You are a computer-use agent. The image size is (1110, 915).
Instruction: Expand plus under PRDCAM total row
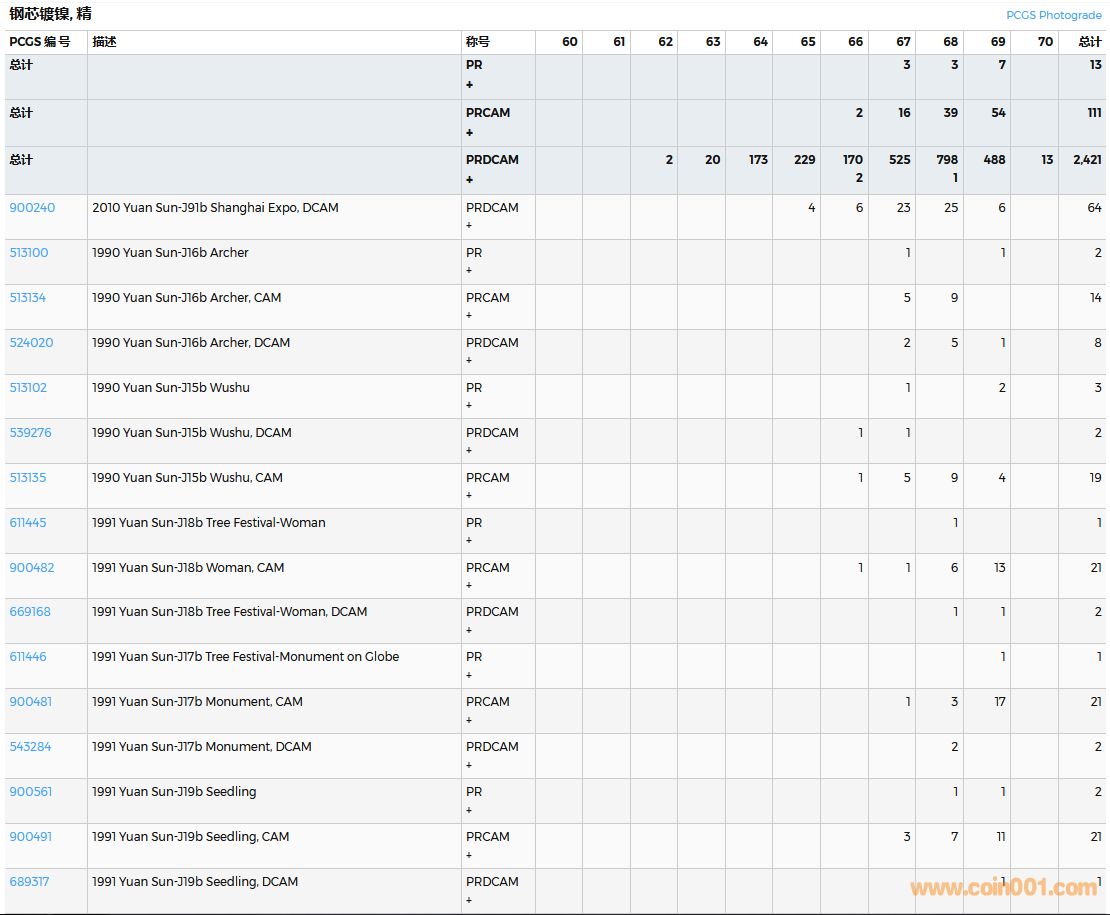[469, 180]
